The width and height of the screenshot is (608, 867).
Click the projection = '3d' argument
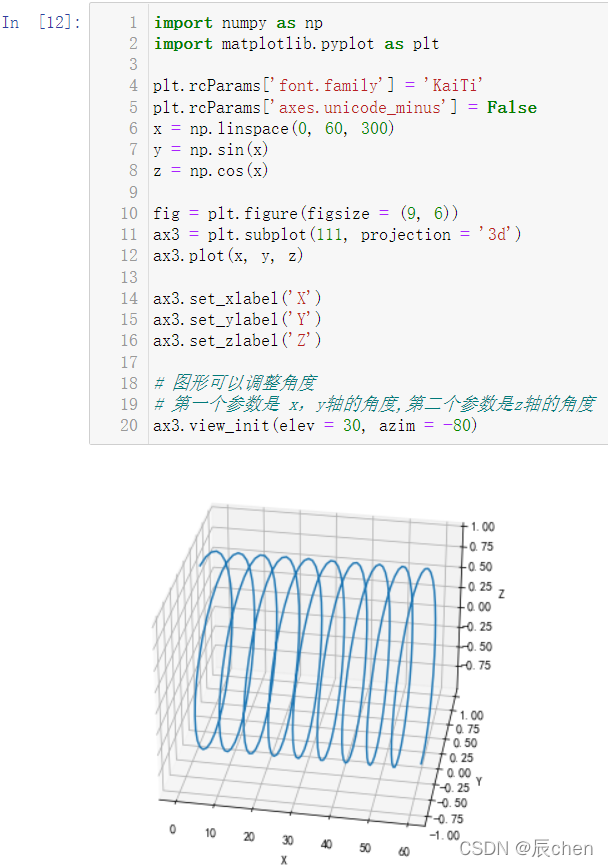click(436, 234)
